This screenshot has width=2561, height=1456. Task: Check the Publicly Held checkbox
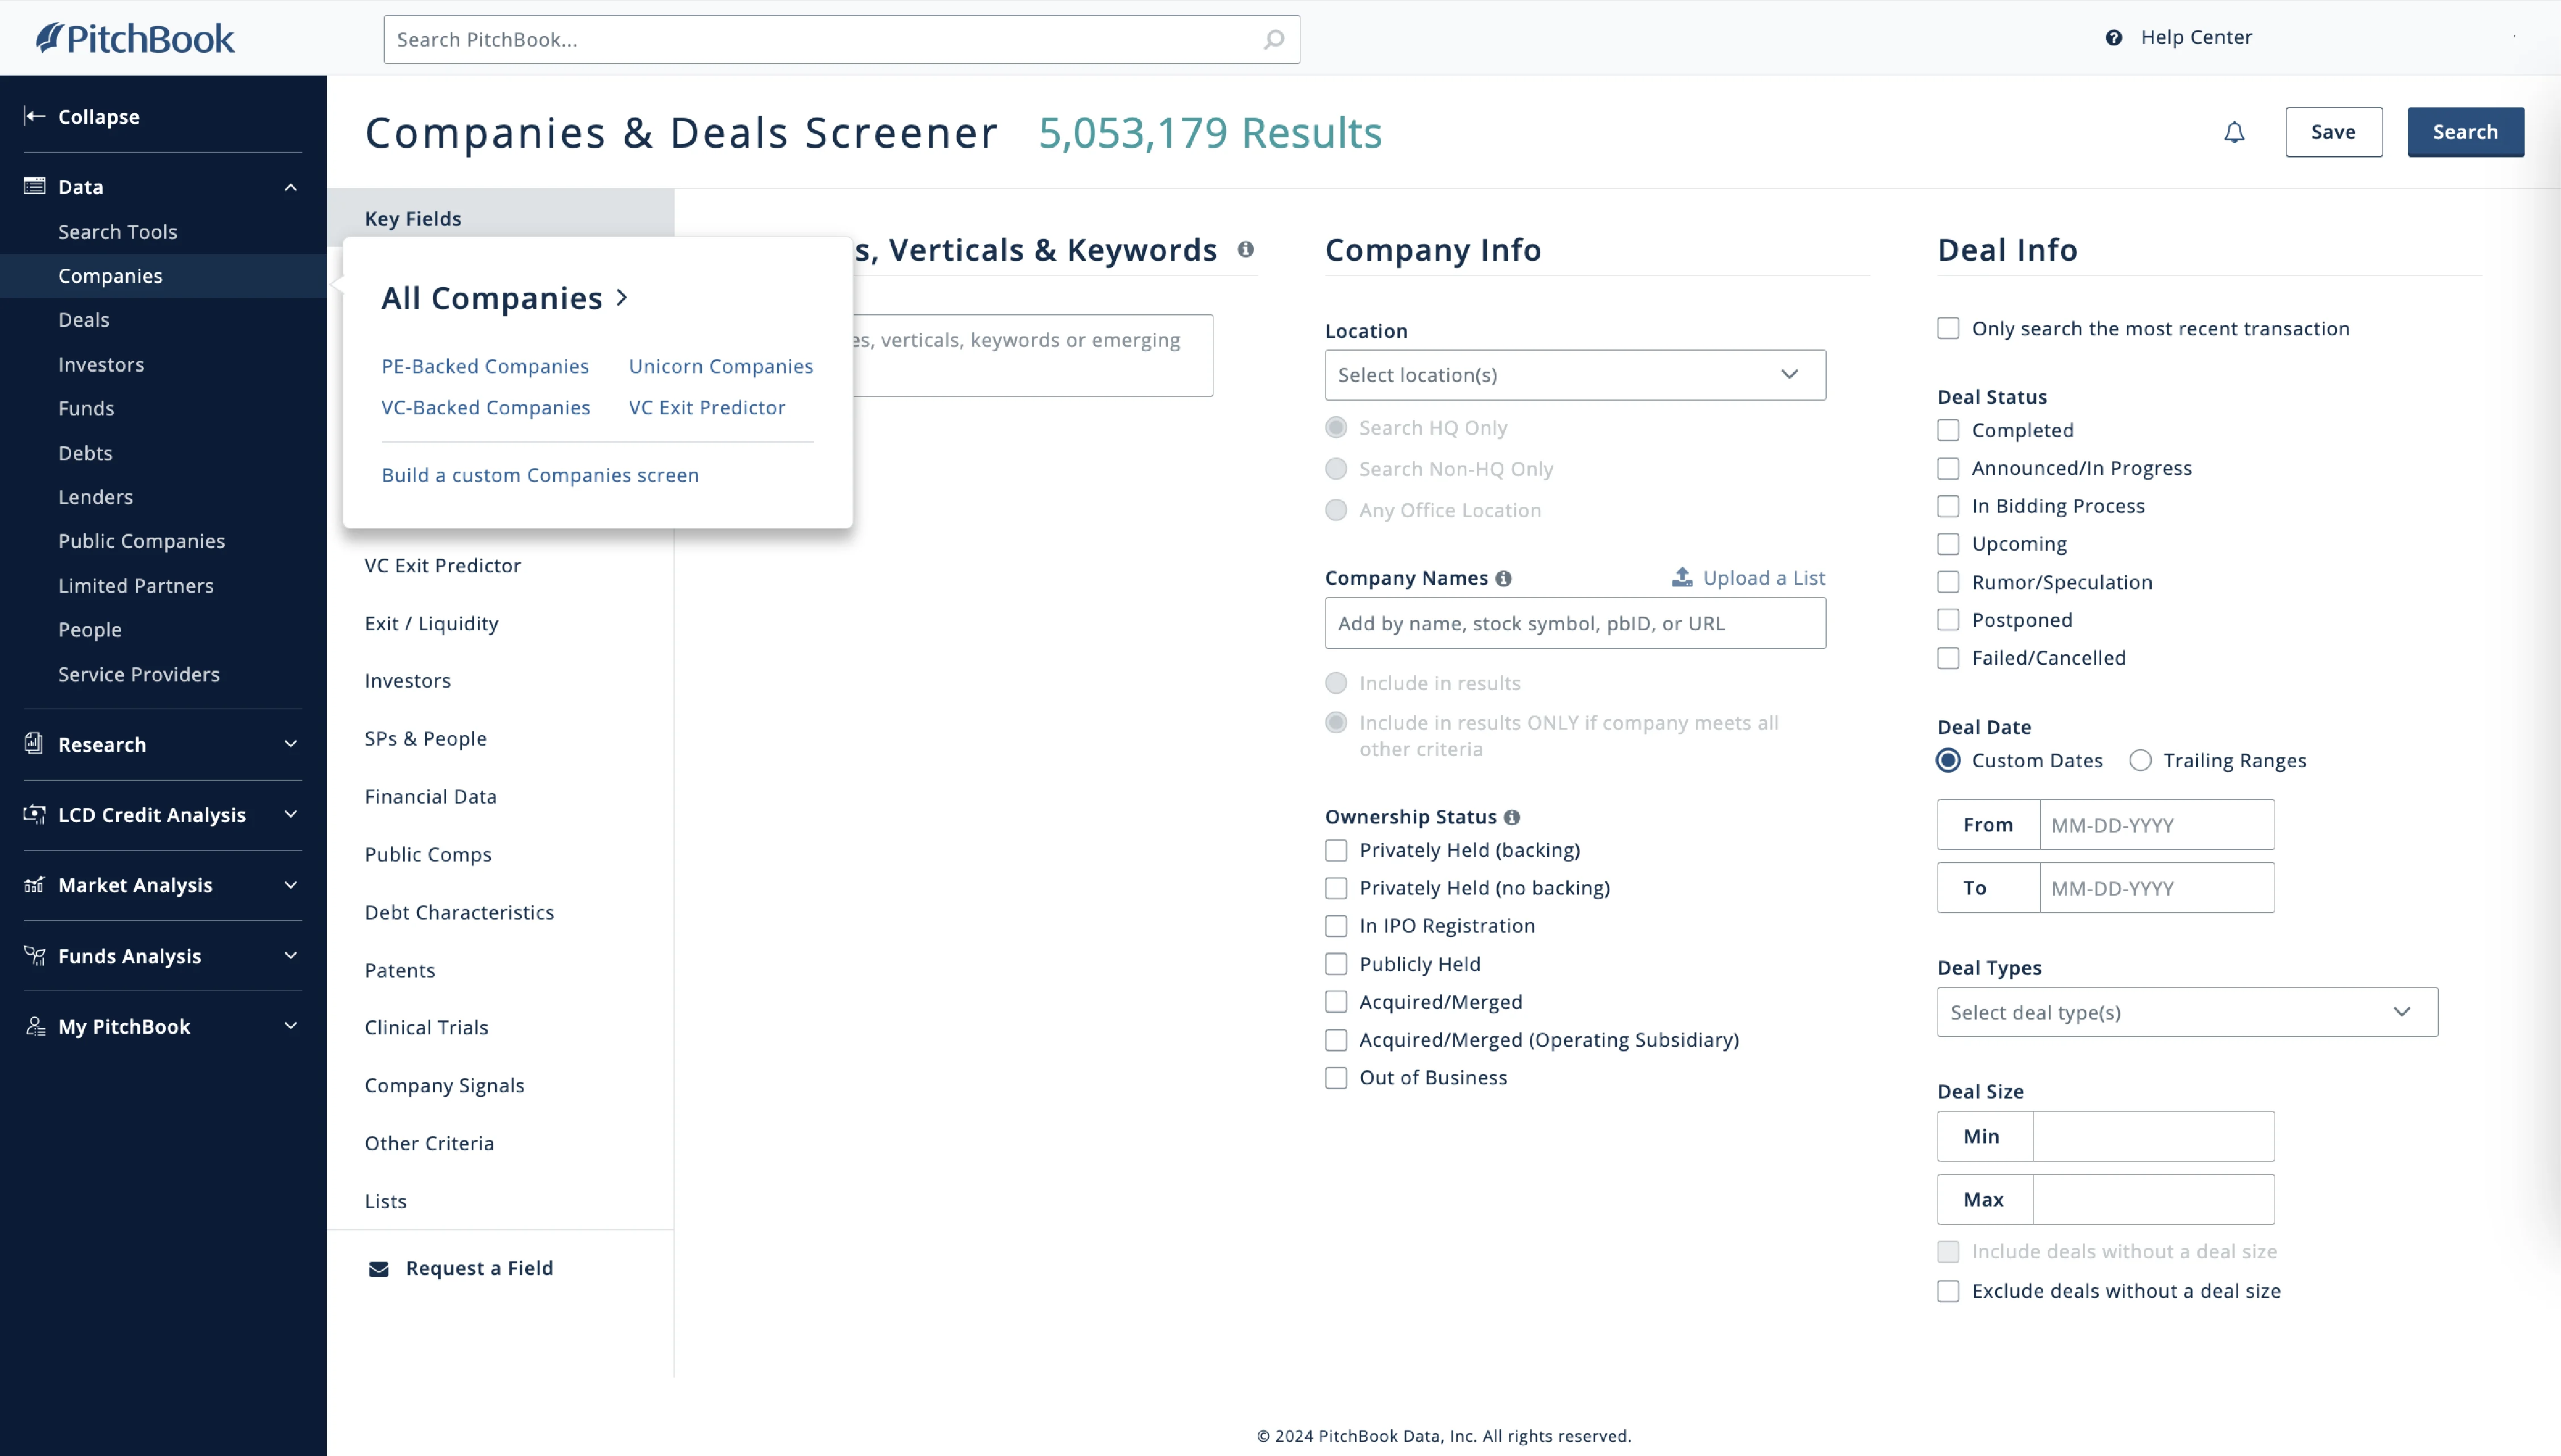point(1336,964)
